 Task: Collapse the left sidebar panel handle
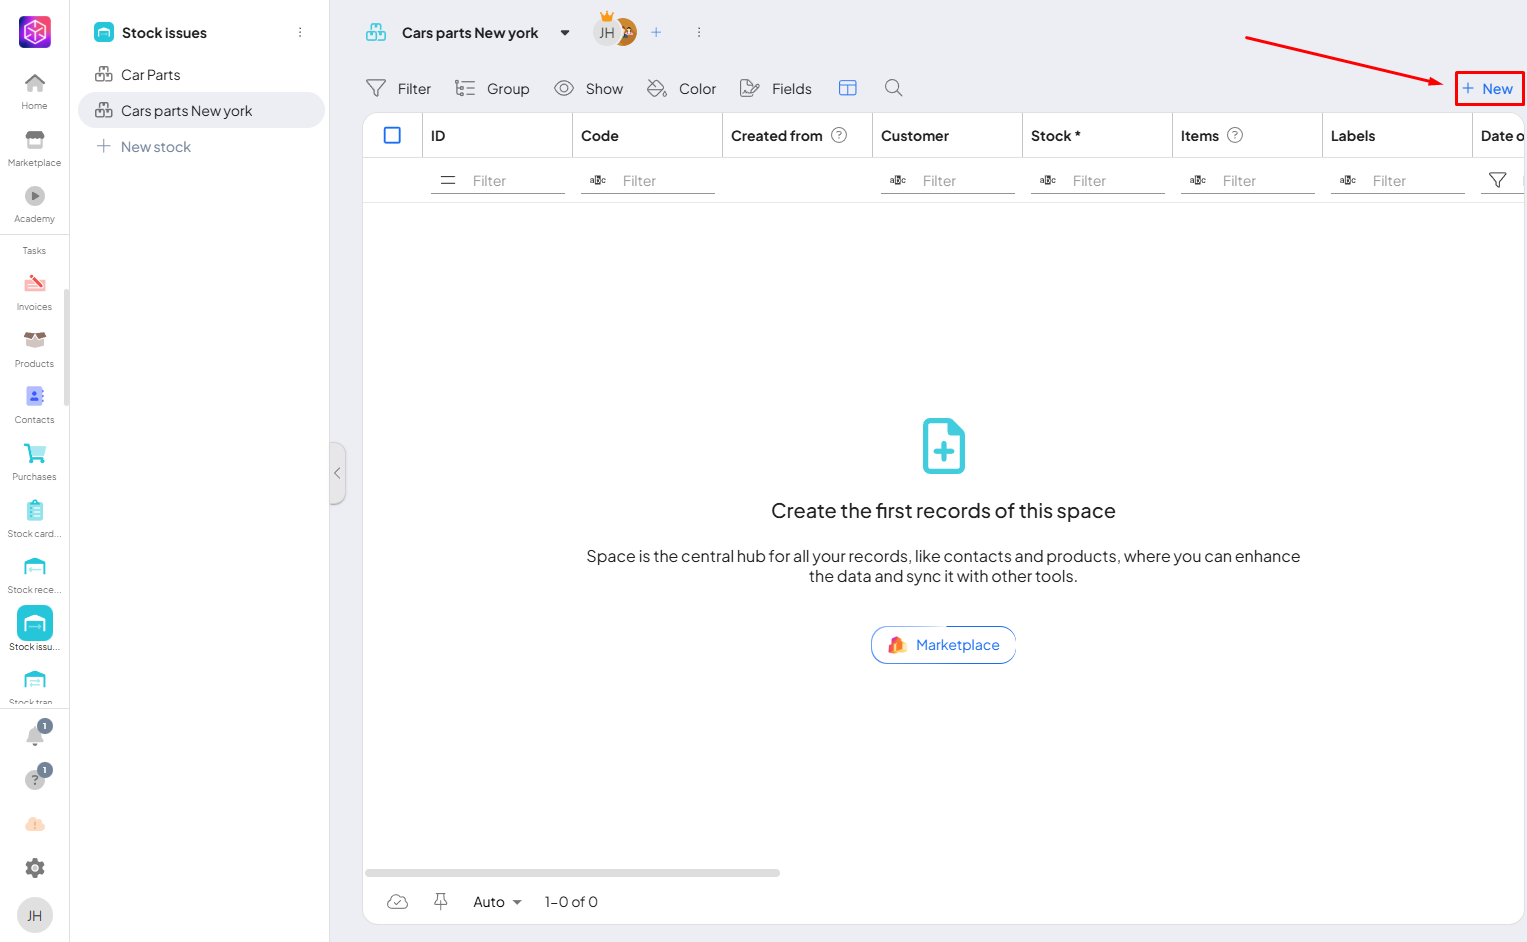338,473
